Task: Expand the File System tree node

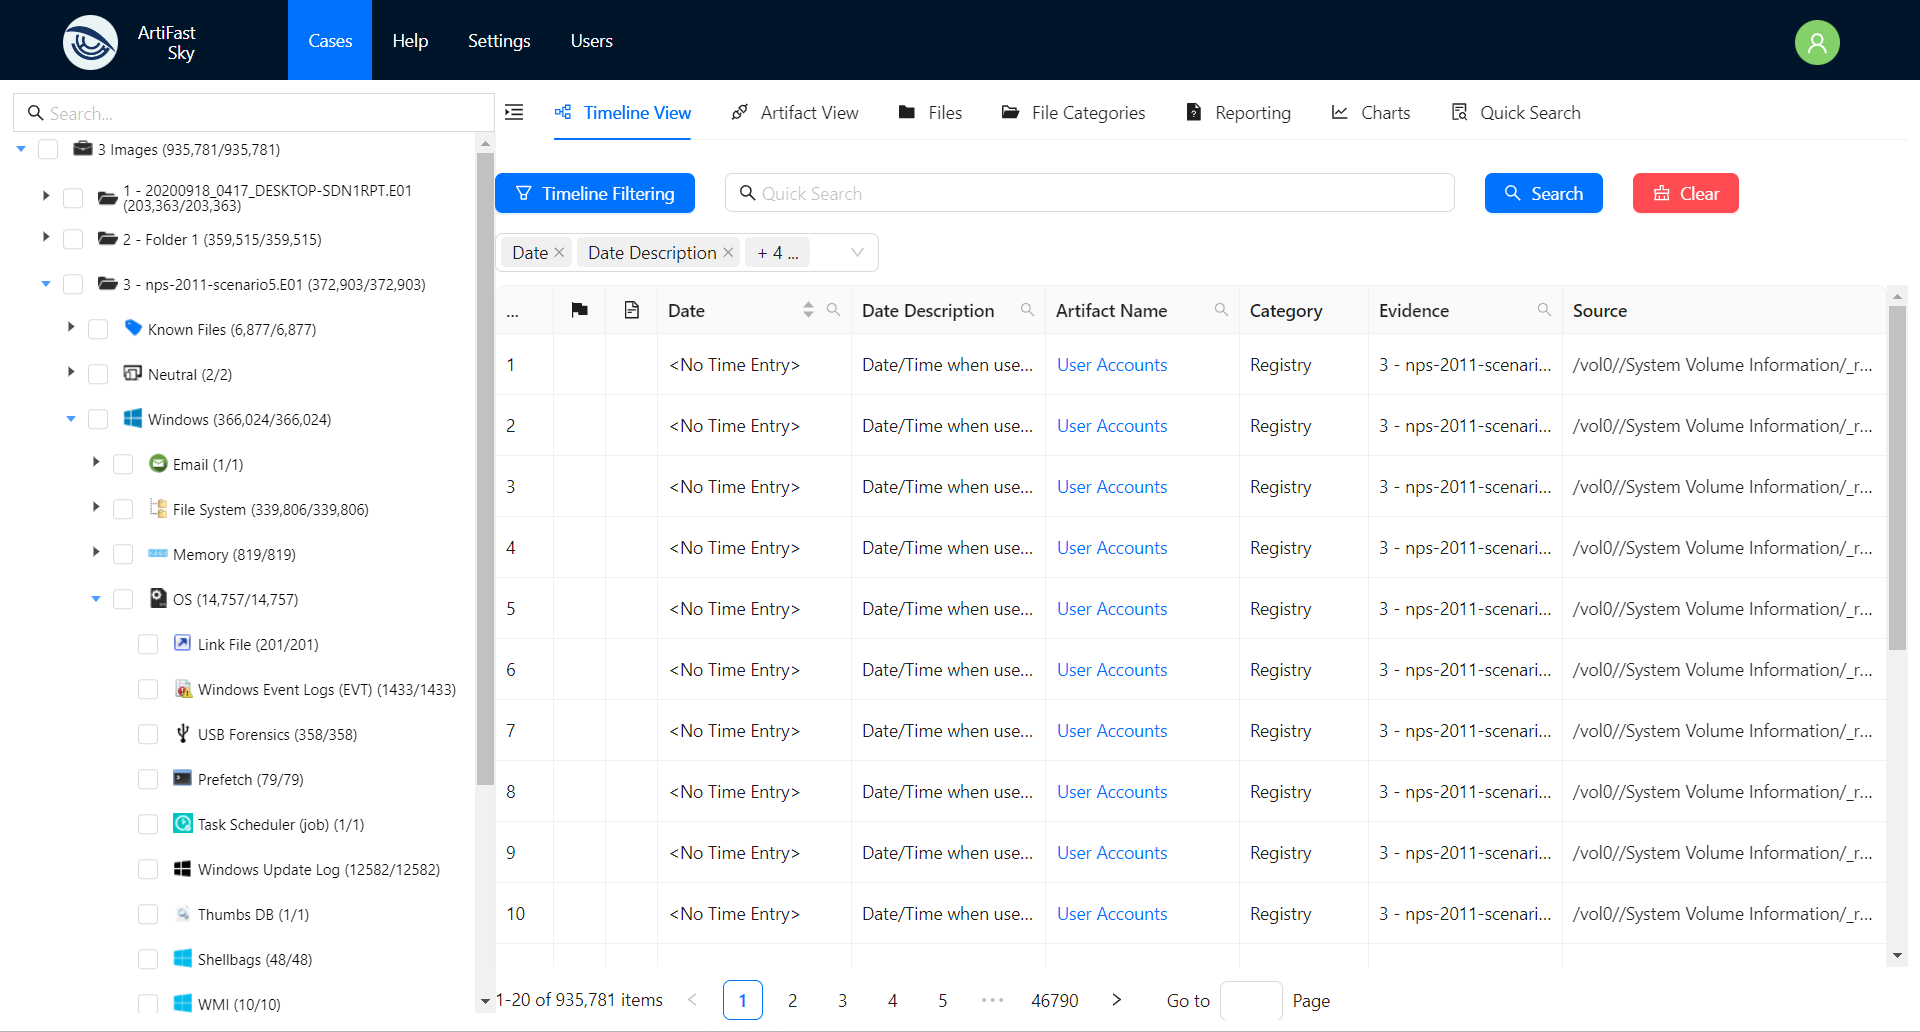Action: (96, 508)
